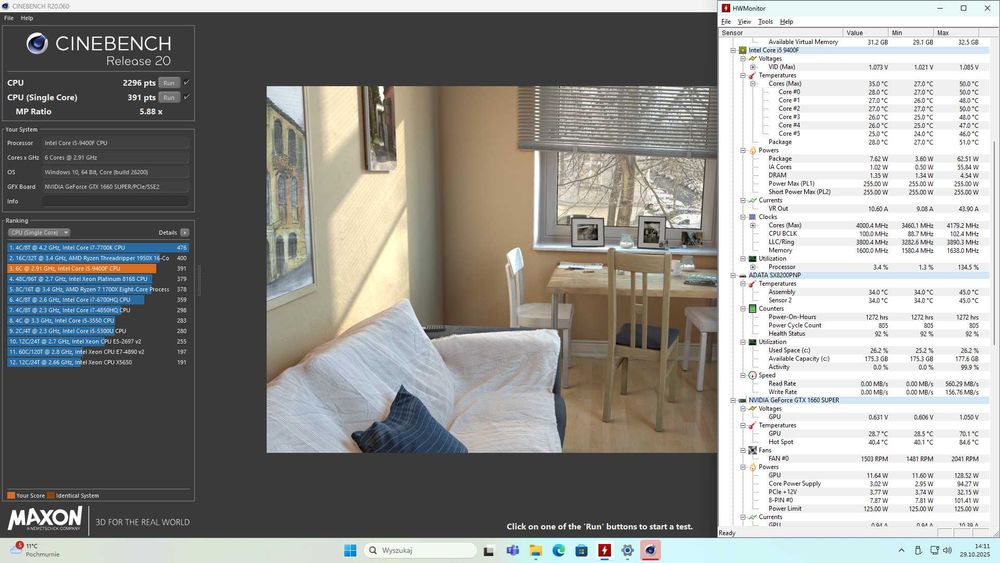Toggle the checkmark next to the CPU test
Viewport: 1000px width, 563px height.
click(x=186, y=82)
